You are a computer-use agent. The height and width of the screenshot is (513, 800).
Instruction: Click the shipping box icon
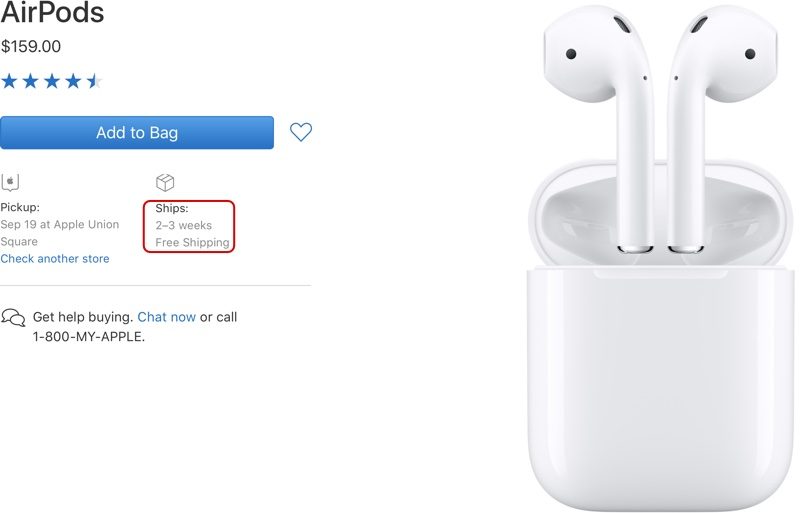[165, 182]
